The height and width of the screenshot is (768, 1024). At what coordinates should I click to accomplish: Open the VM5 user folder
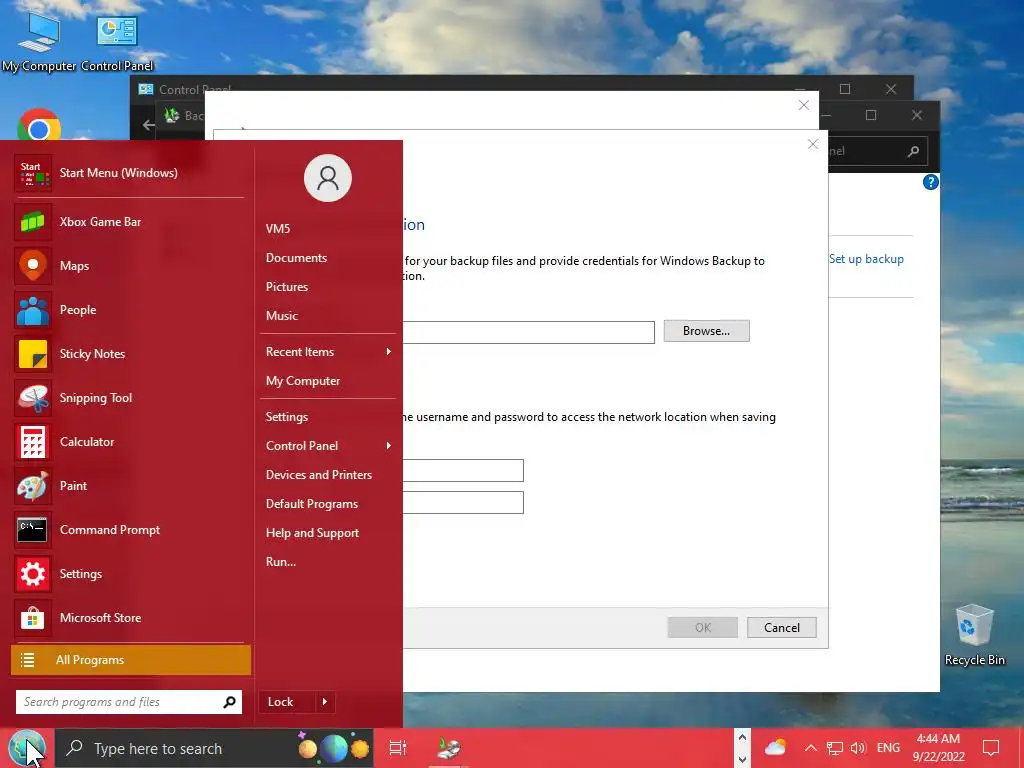(x=278, y=229)
